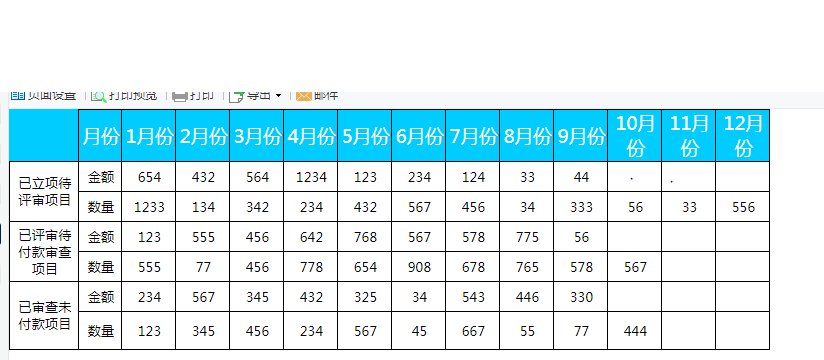This screenshot has height=360, width=824.
Task: Select the cell with value 44
Action: click(x=581, y=177)
